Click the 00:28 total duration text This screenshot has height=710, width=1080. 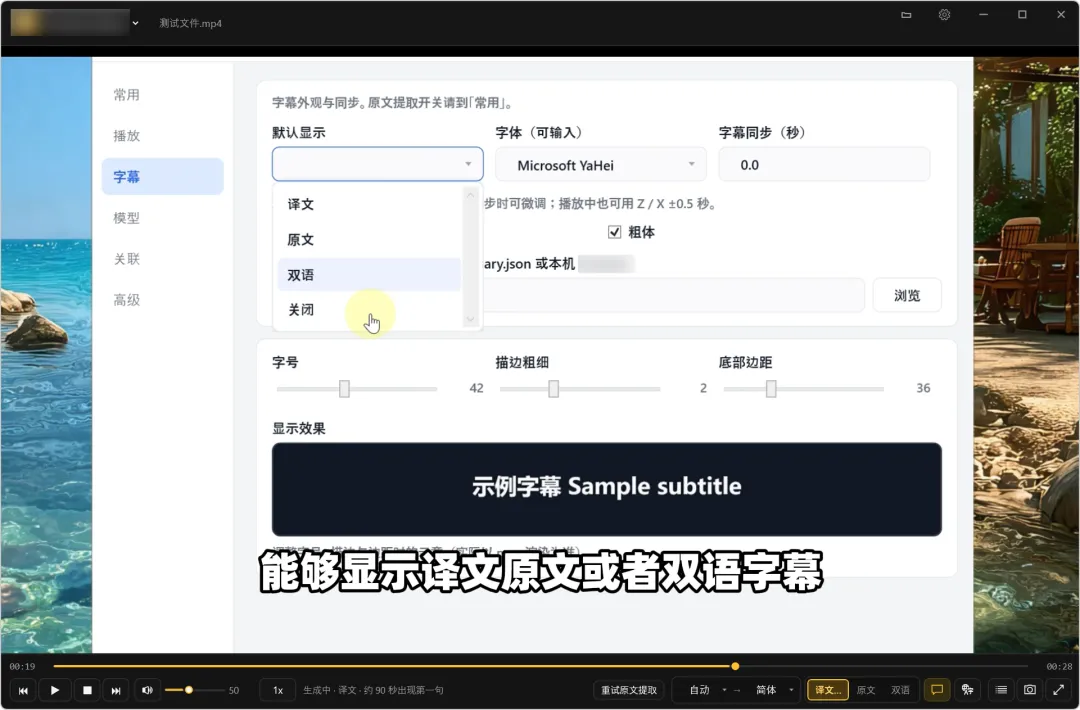(x=1059, y=667)
